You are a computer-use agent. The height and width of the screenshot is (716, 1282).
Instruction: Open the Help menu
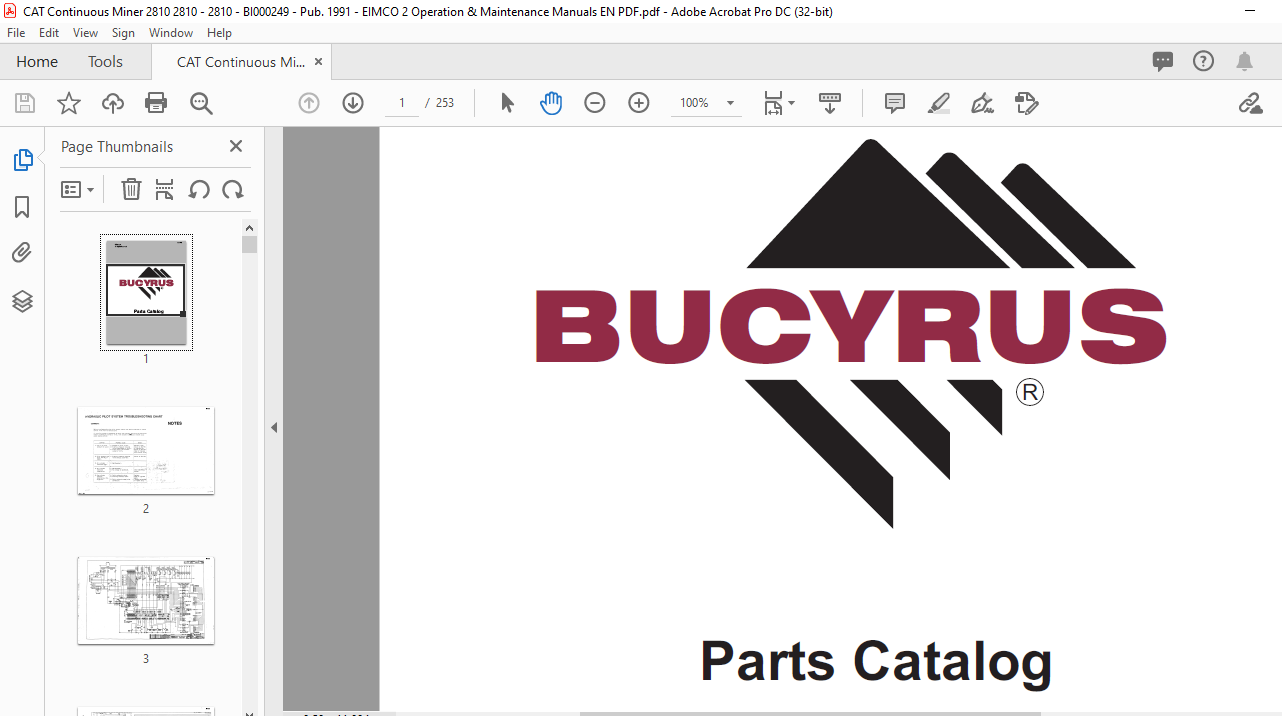click(x=219, y=33)
